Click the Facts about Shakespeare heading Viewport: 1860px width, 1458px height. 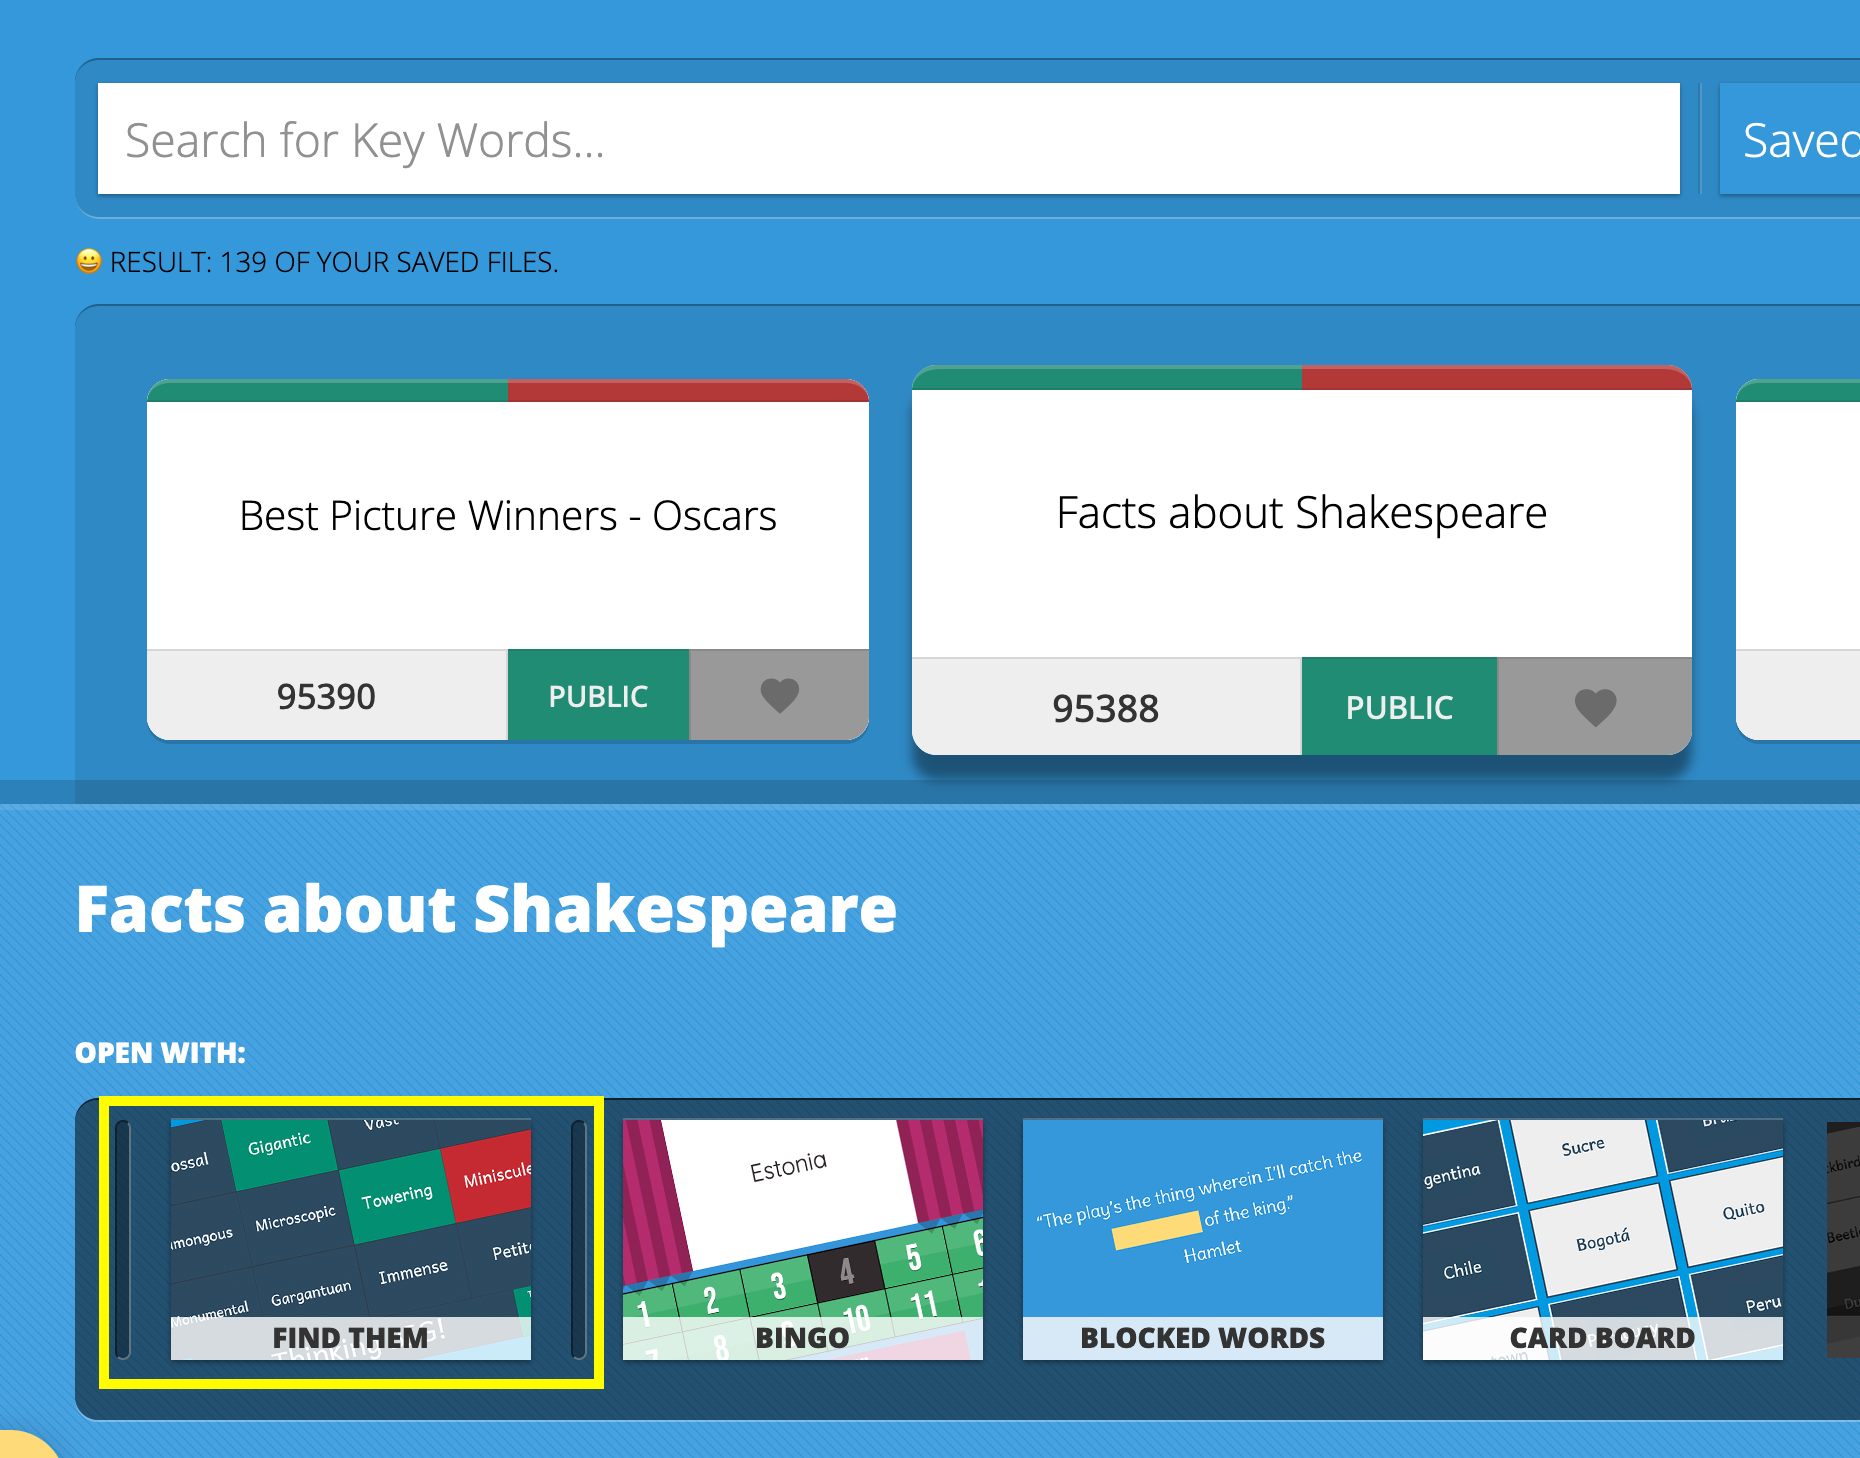[486, 910]
